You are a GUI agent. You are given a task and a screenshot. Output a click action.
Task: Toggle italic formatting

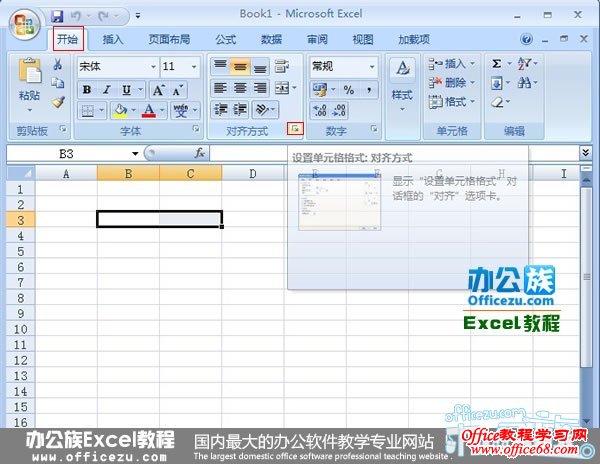click(107, 90)
